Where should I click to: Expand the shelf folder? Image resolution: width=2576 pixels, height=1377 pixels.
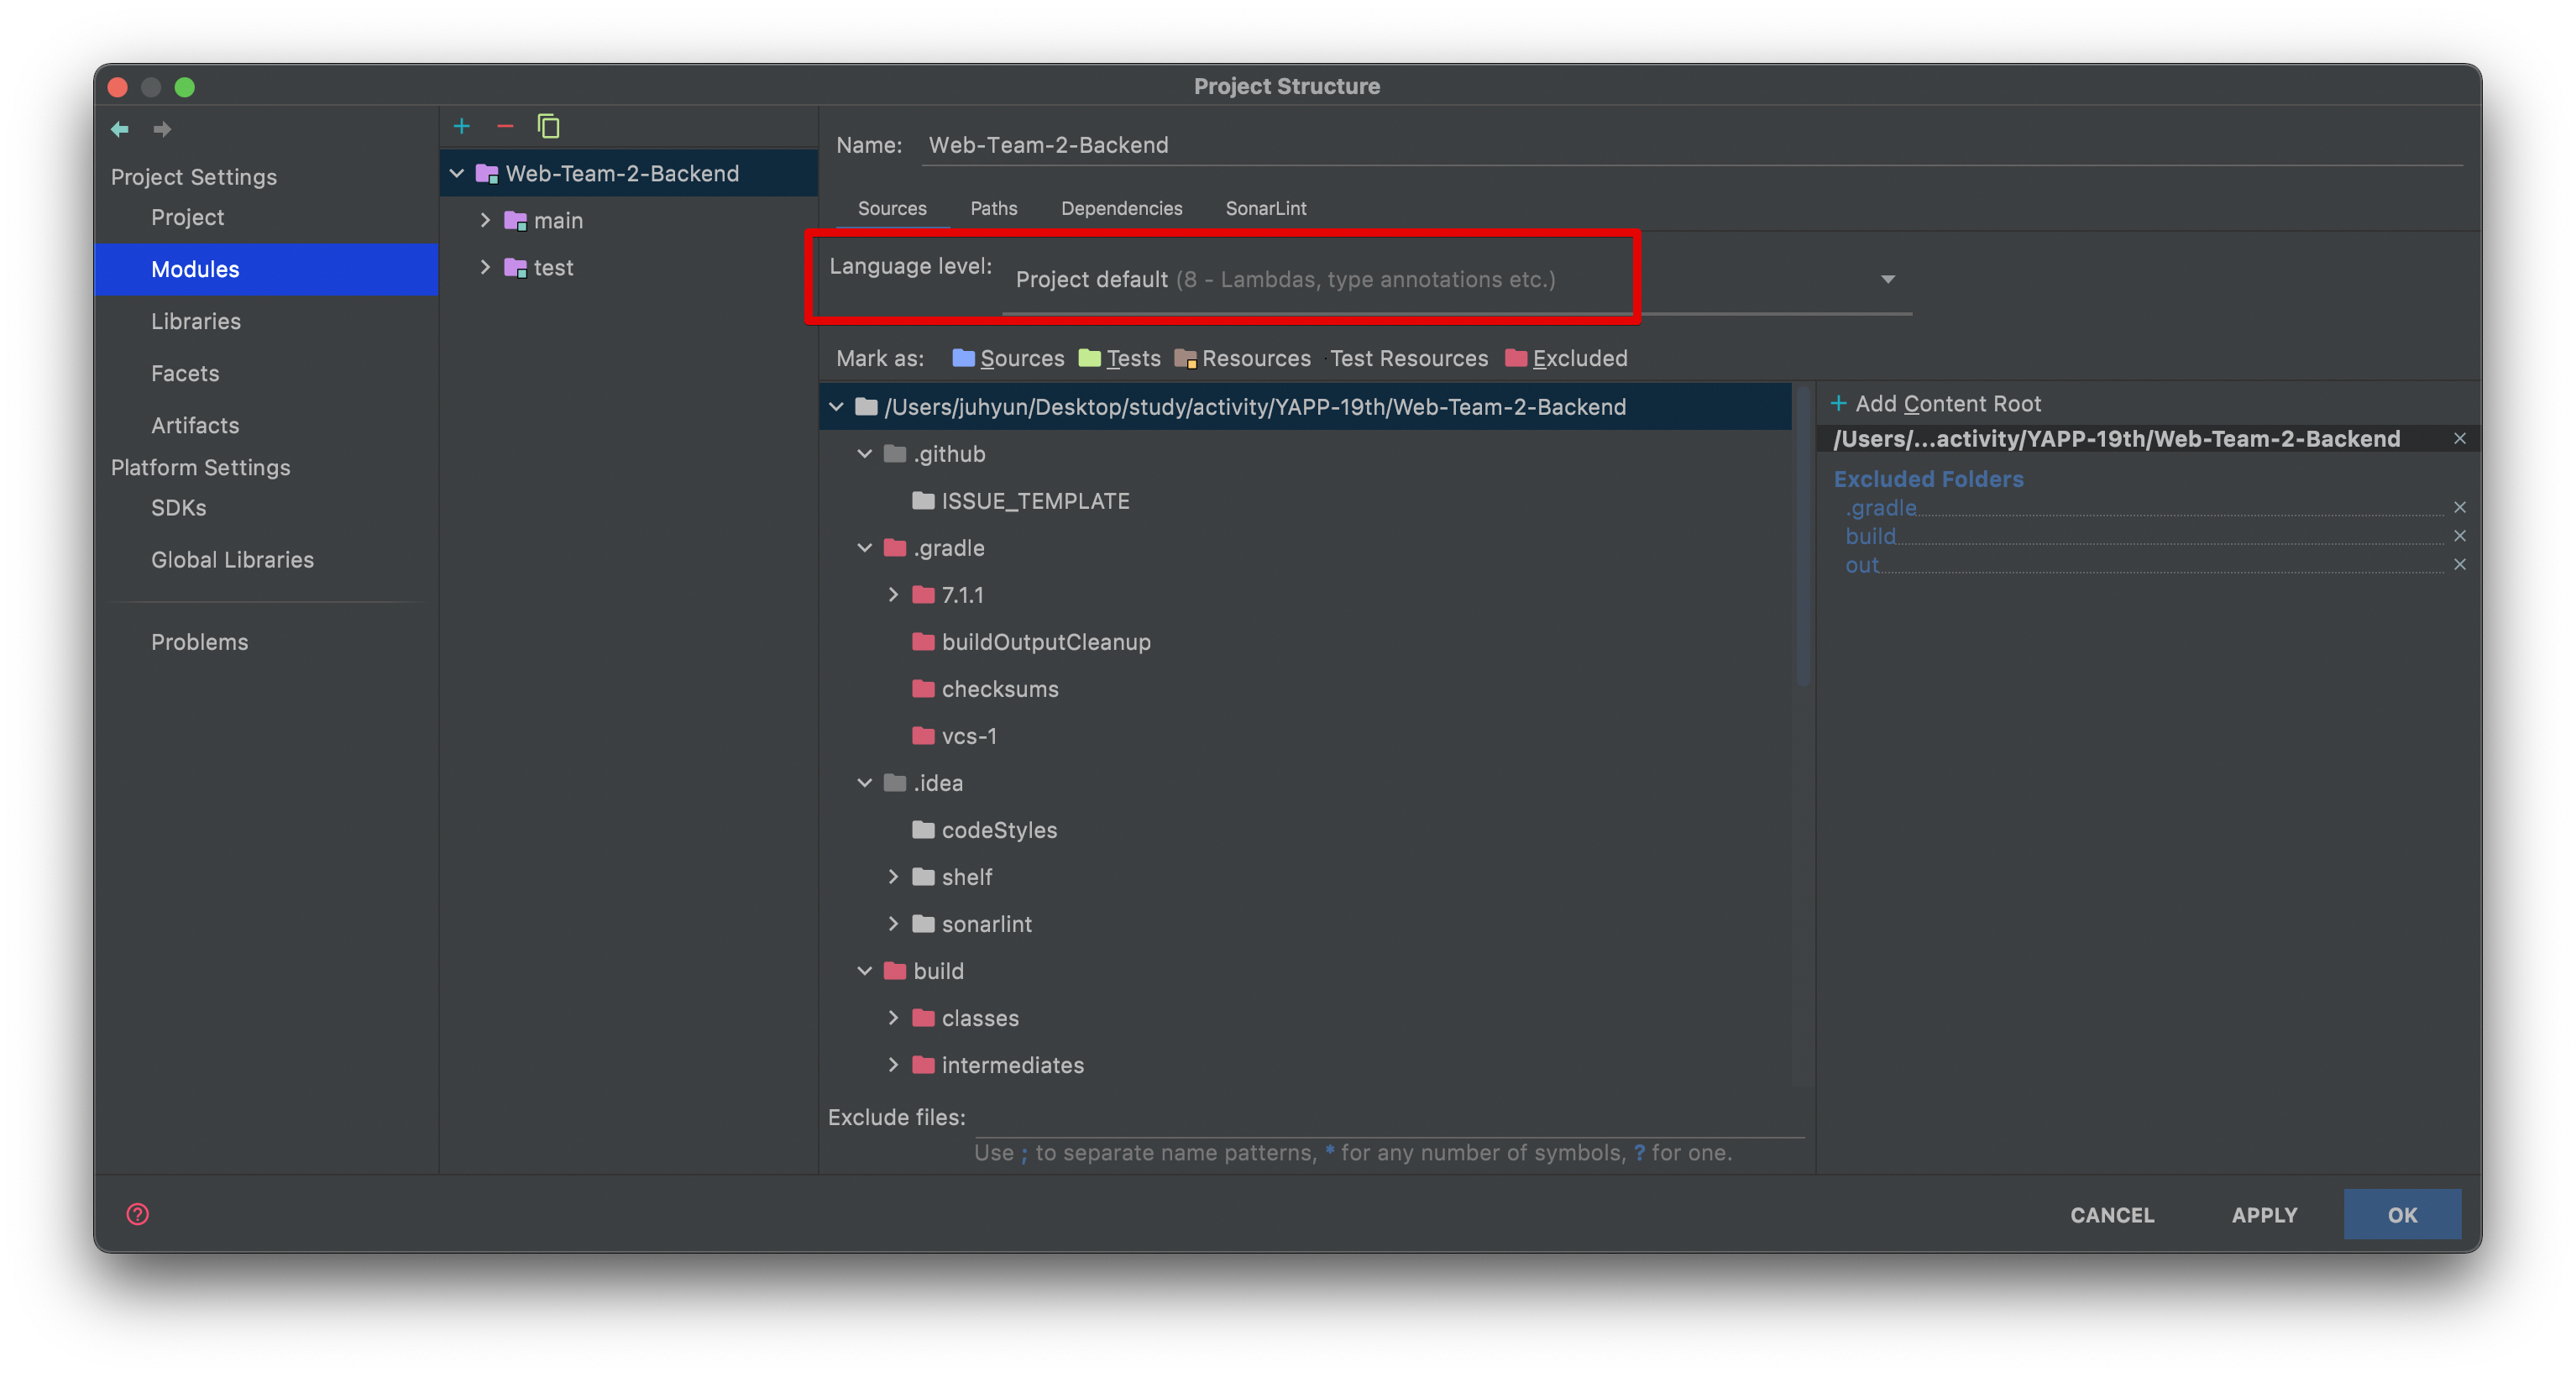click(893, 877)
